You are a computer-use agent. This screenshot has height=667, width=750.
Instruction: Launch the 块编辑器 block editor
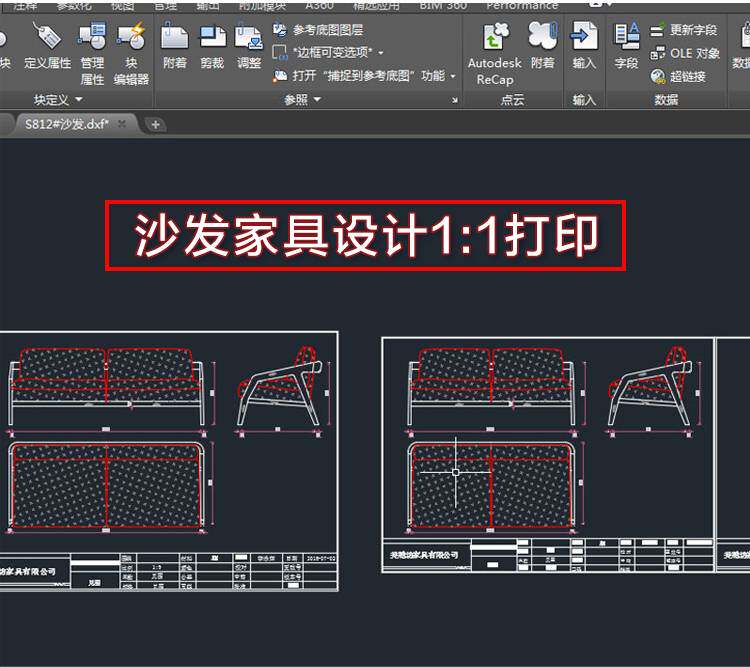point(131,36)
